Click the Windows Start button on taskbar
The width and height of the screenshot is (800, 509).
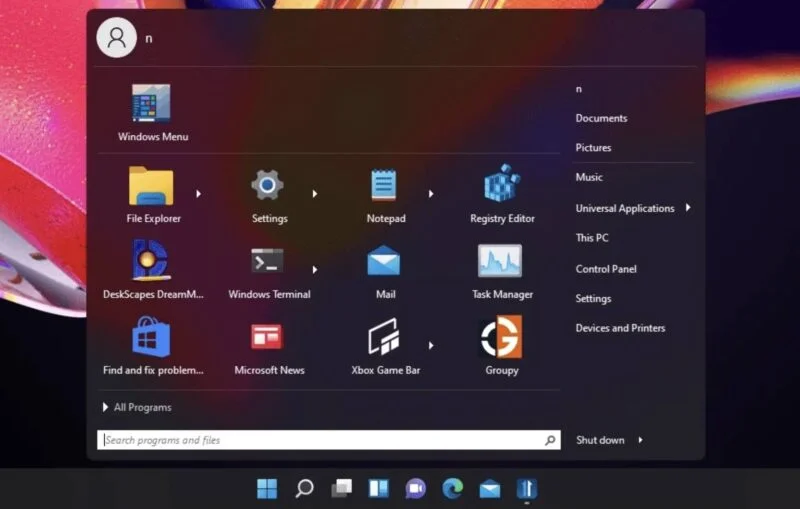tap(267, 489)
